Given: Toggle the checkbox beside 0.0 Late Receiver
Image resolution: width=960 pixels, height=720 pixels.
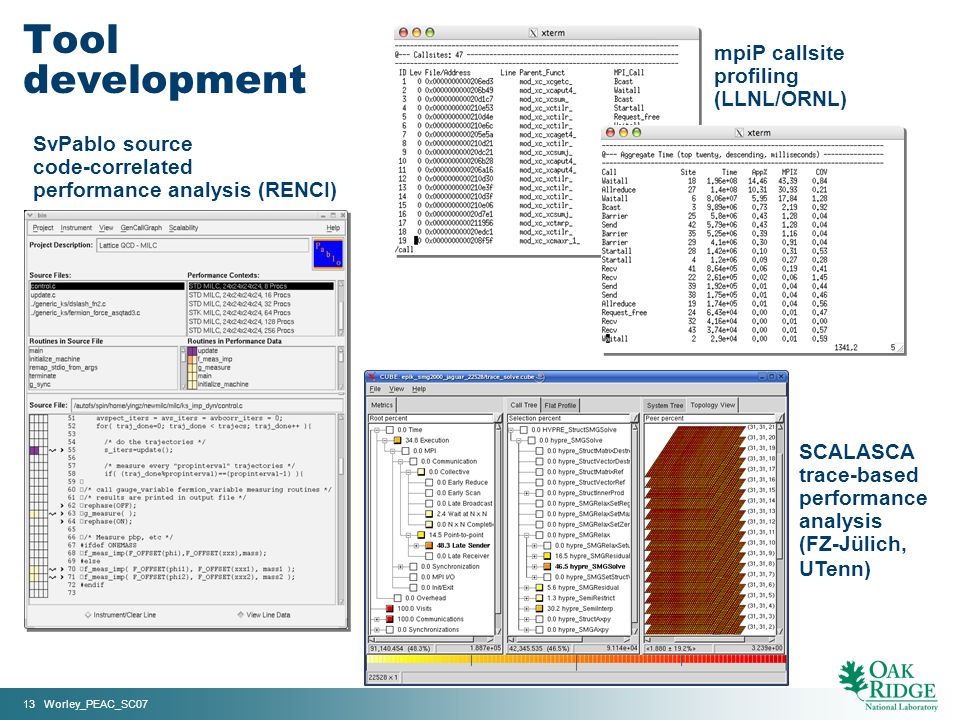Looking at the screenshot, I should [x=429, y=556].
